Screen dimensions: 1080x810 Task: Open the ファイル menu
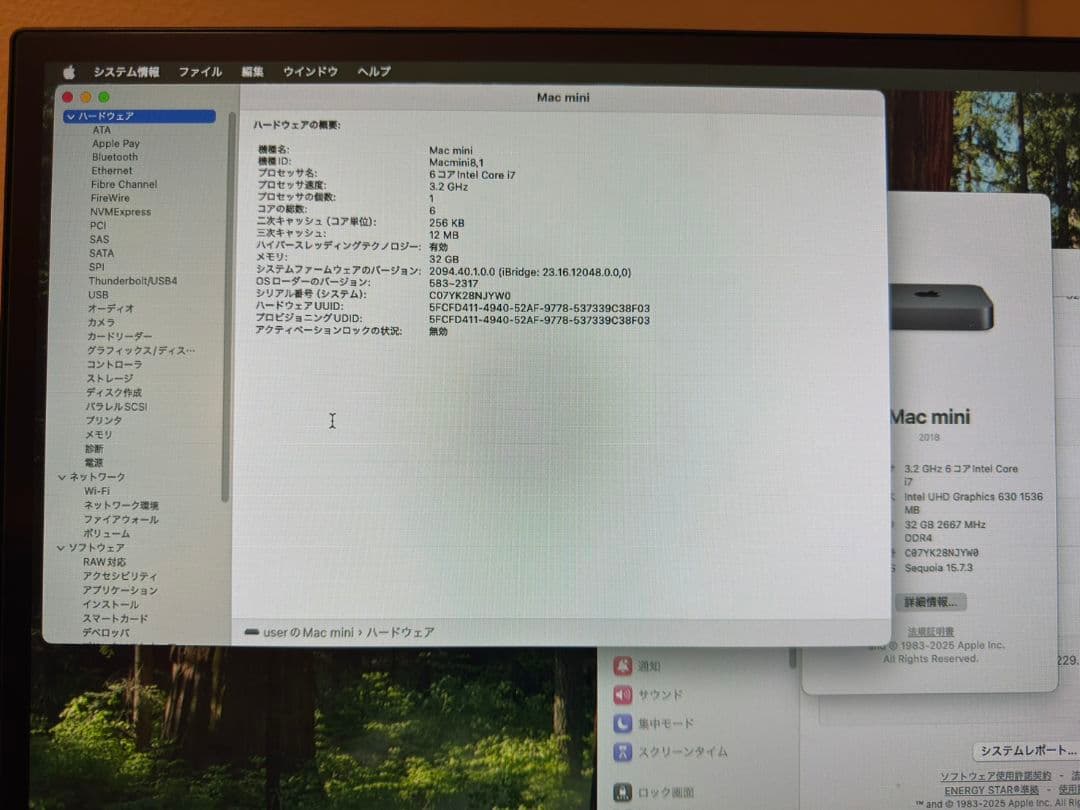click(x=200, y=71)
